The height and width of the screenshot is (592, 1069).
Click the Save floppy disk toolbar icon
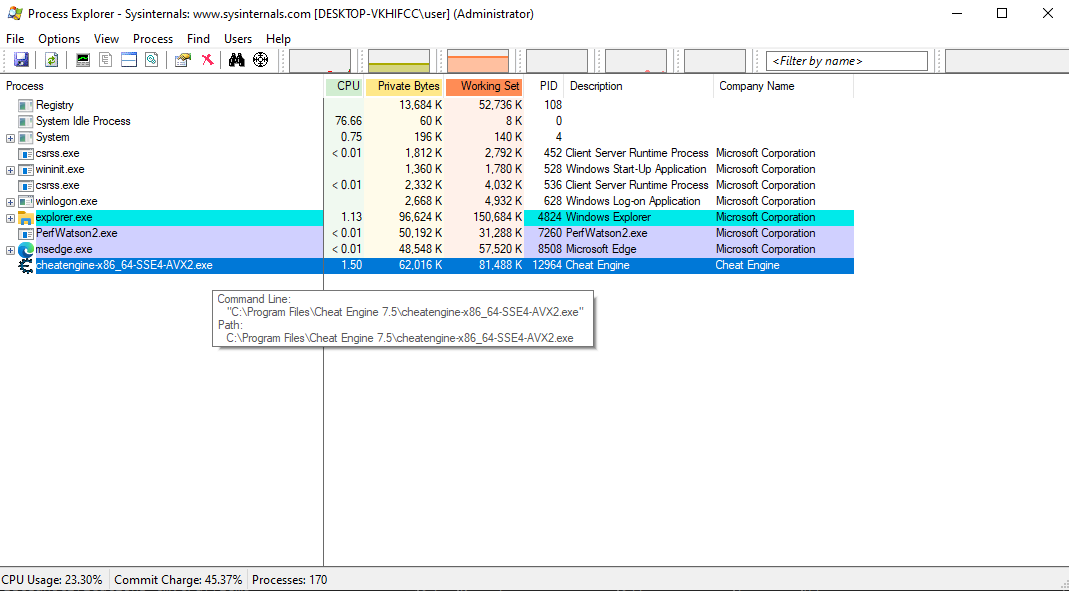click(x=21, y=60)
